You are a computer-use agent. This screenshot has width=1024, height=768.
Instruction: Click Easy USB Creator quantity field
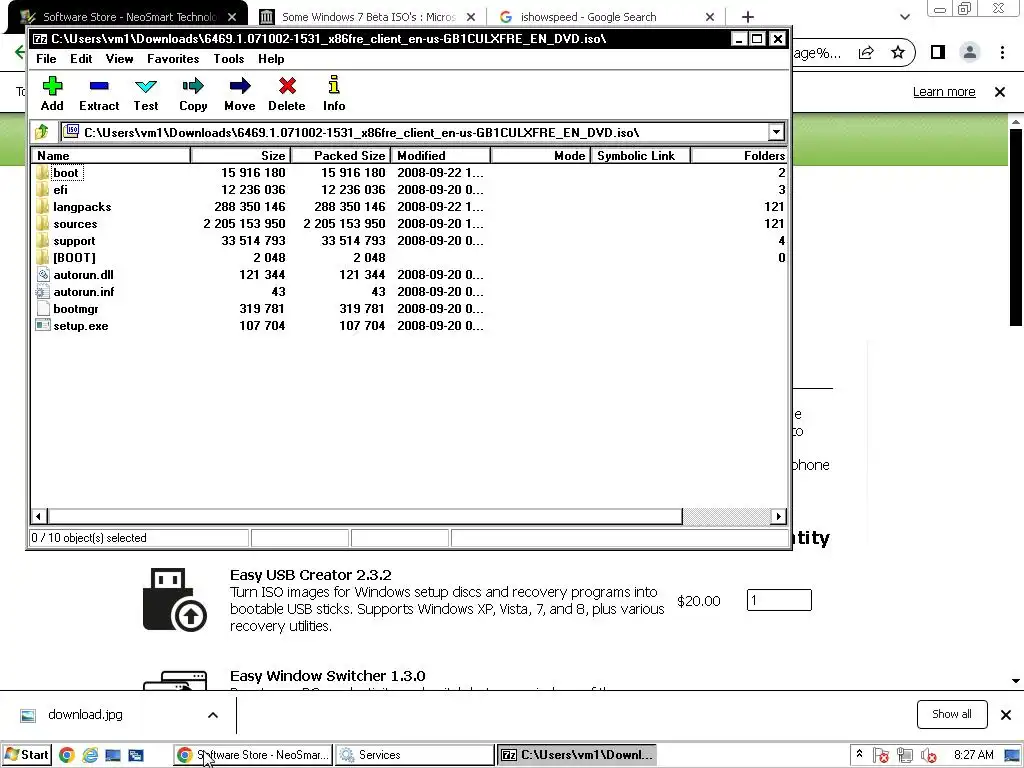[779, 600]
